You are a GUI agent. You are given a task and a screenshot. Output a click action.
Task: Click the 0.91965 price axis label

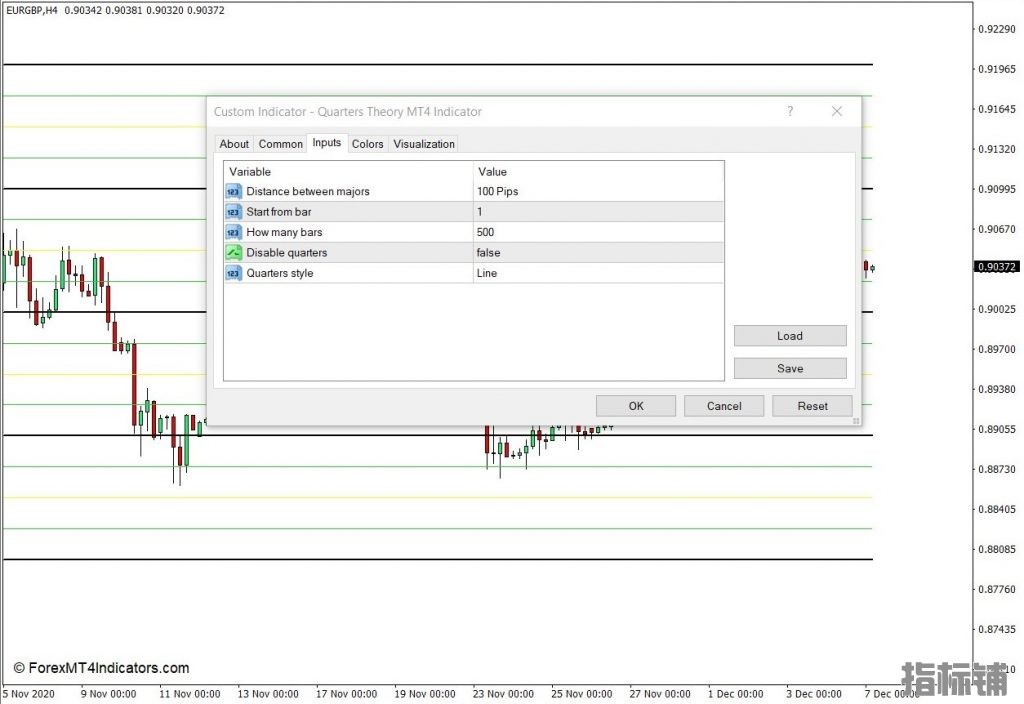(x=997, y=69)
